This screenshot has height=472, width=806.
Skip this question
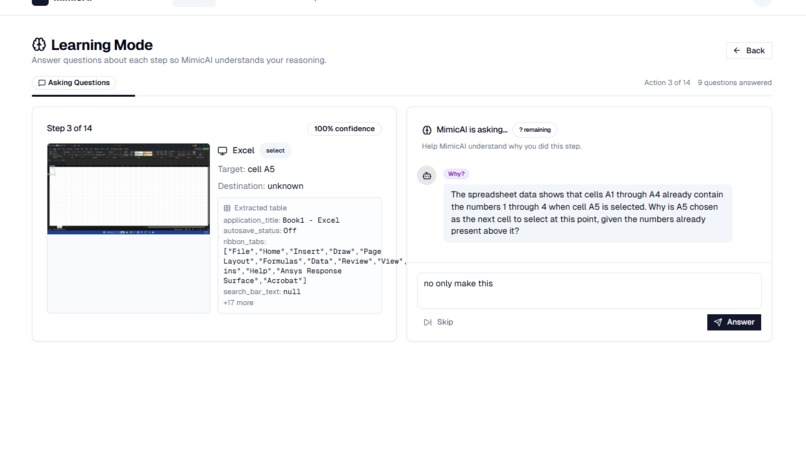pyautogui.click(x=438, y=322)
